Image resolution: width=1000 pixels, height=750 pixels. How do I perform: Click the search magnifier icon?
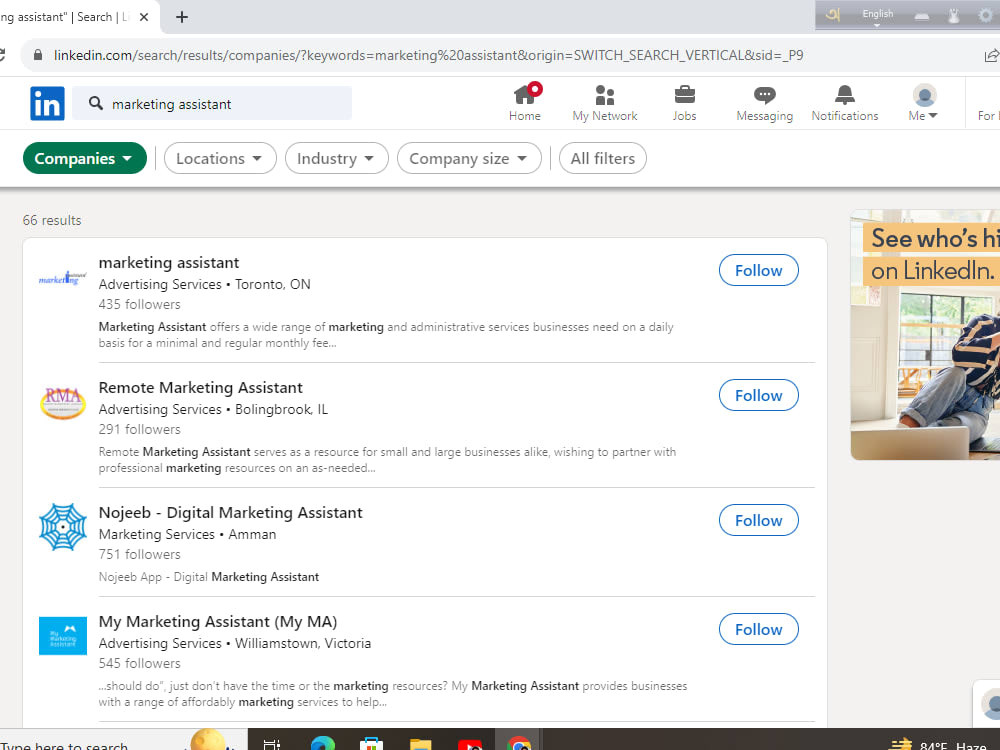pos(96,103)
